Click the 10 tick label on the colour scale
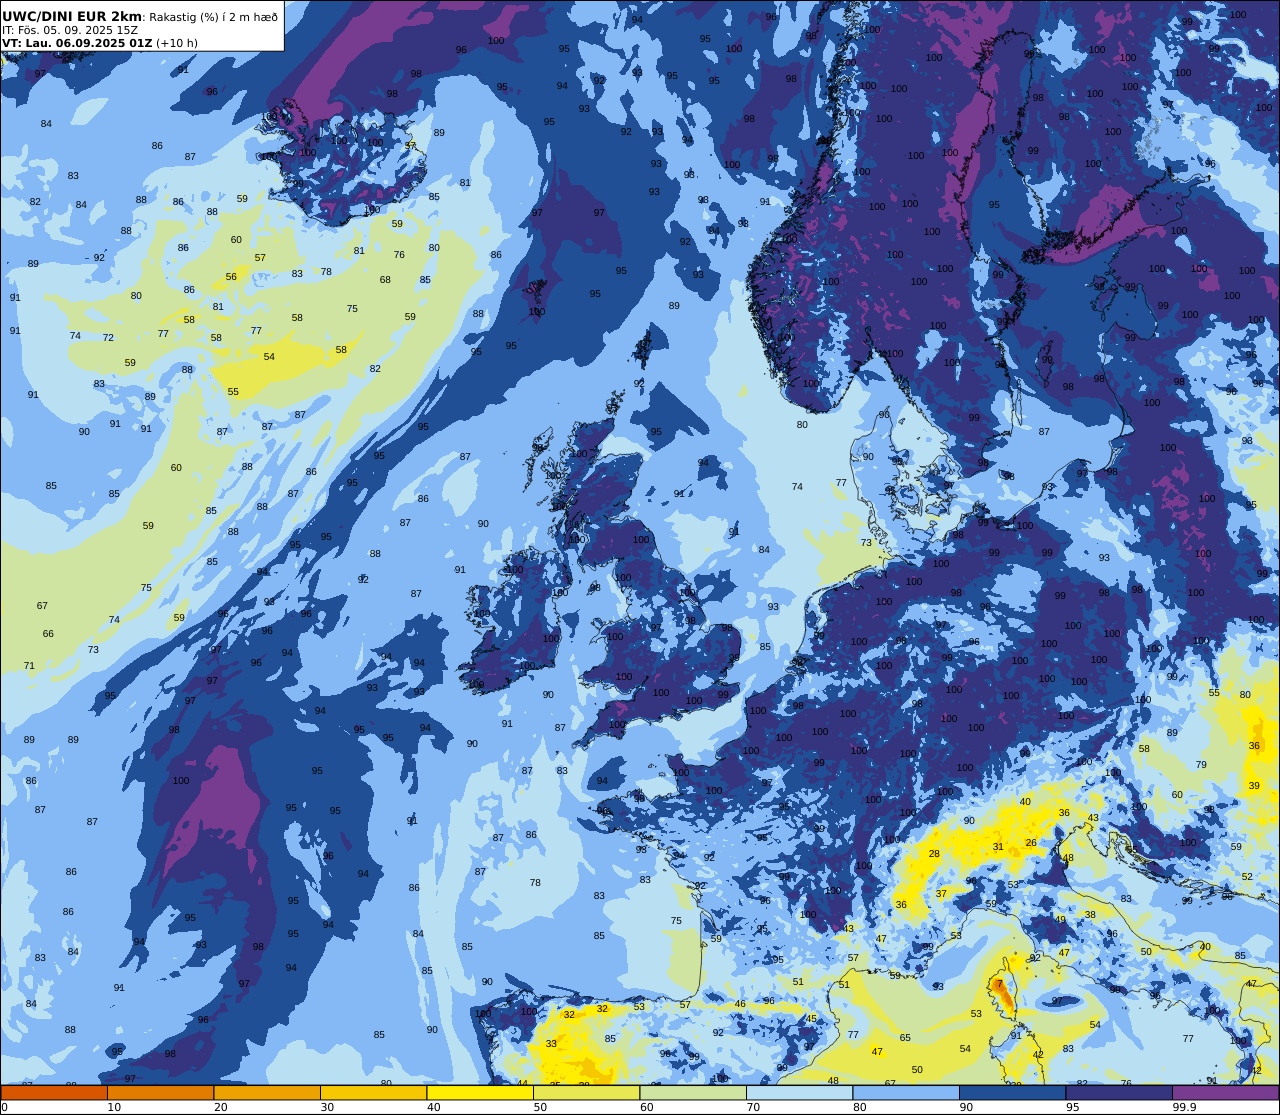This screenshot has width=1280, height=1115. point(114,1107)
